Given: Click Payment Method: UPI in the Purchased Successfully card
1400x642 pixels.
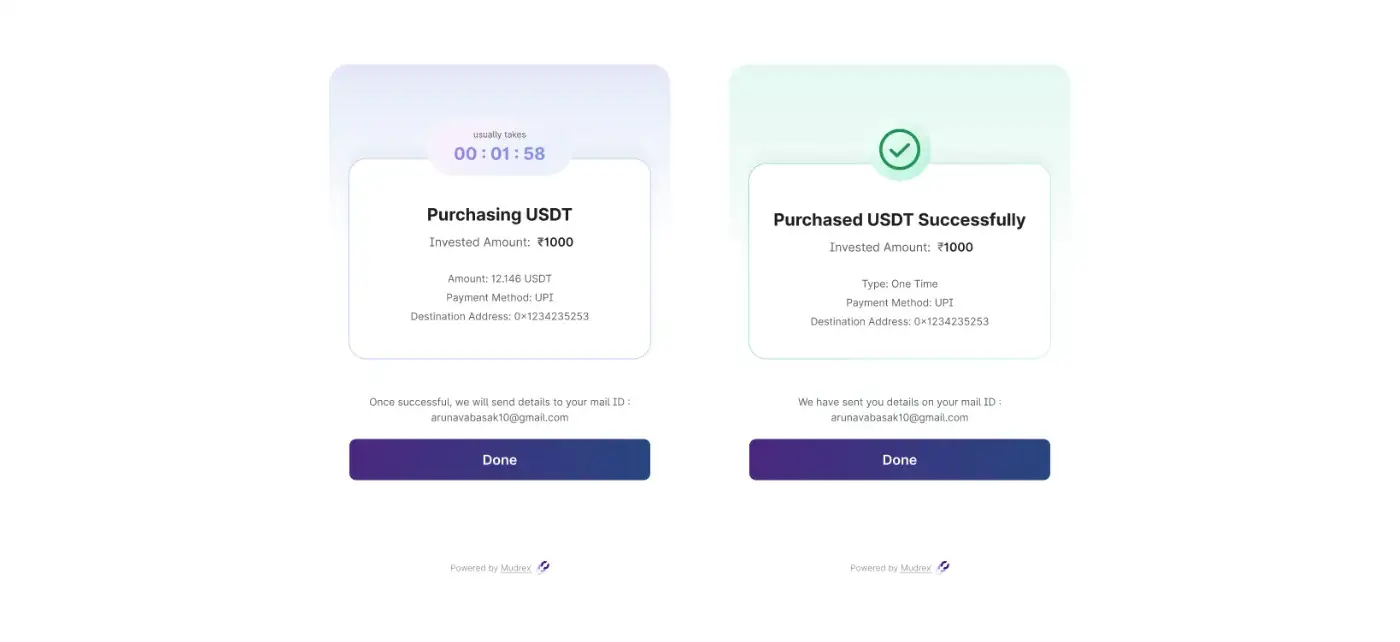Looking at the screenshot, I should tap(899, 303).
